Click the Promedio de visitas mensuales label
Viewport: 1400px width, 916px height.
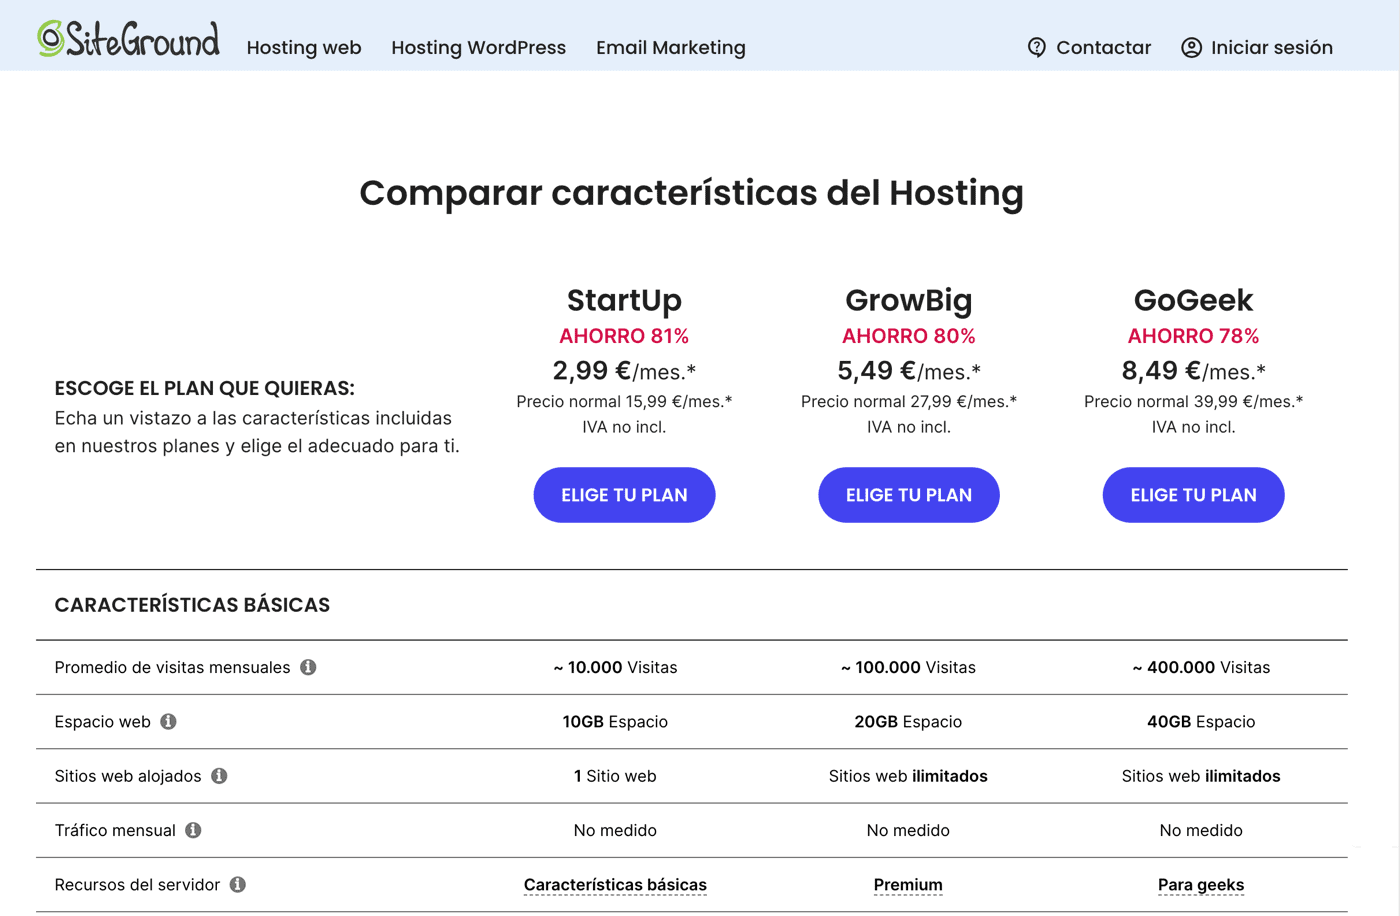click(172, 667)
